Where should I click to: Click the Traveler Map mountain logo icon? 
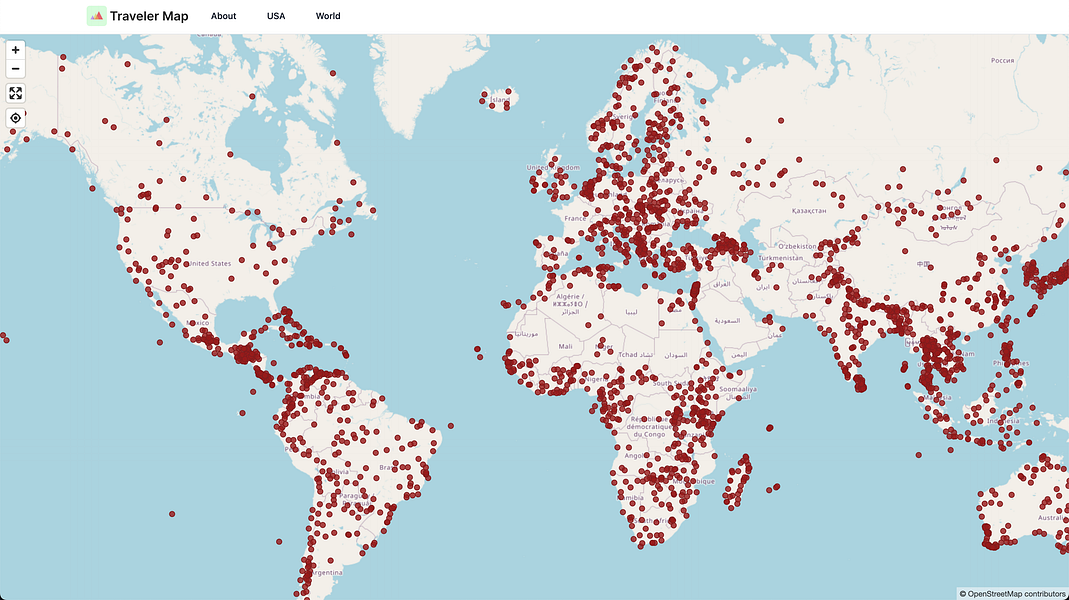(96, 16)
